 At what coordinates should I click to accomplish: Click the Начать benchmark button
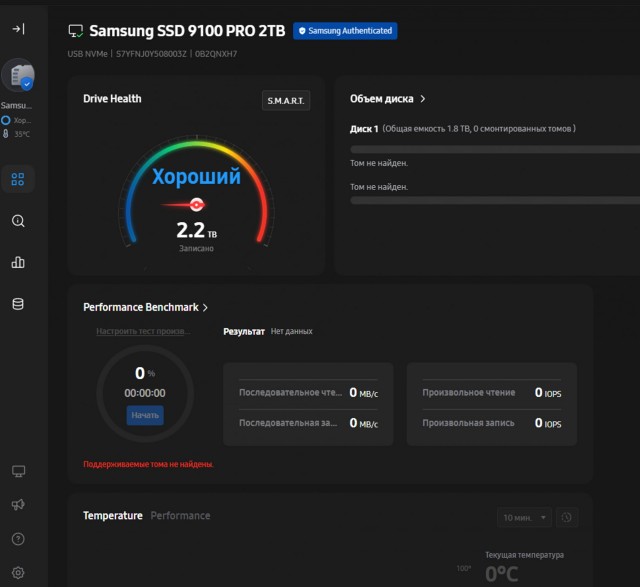145,415
